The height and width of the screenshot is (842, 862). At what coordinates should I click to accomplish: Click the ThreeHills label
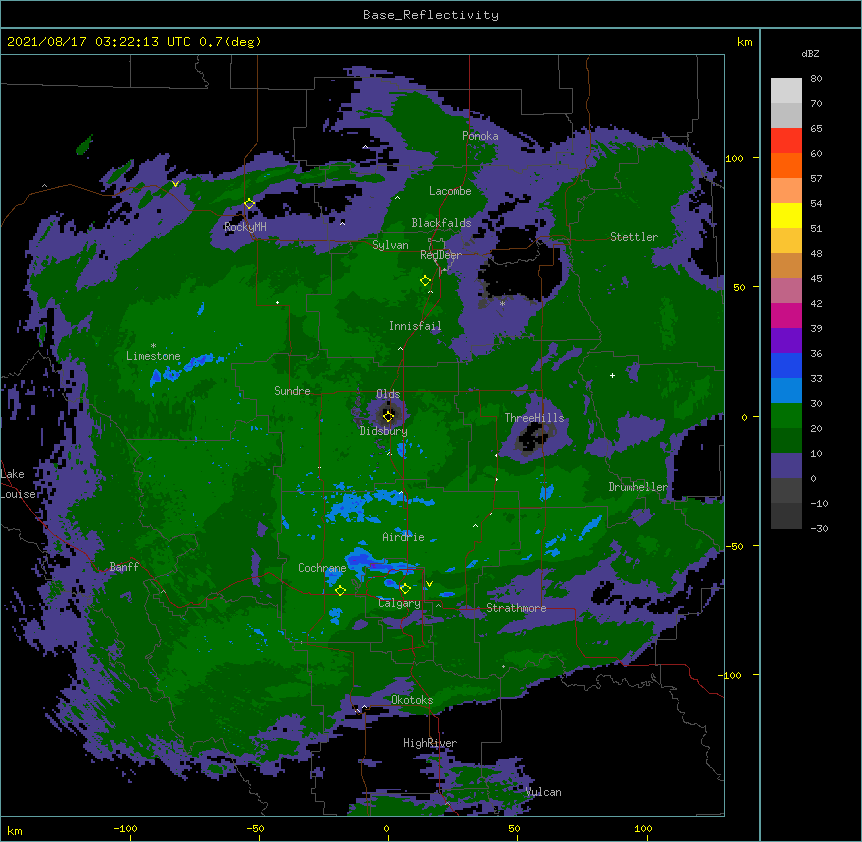(x=534, y=418)
